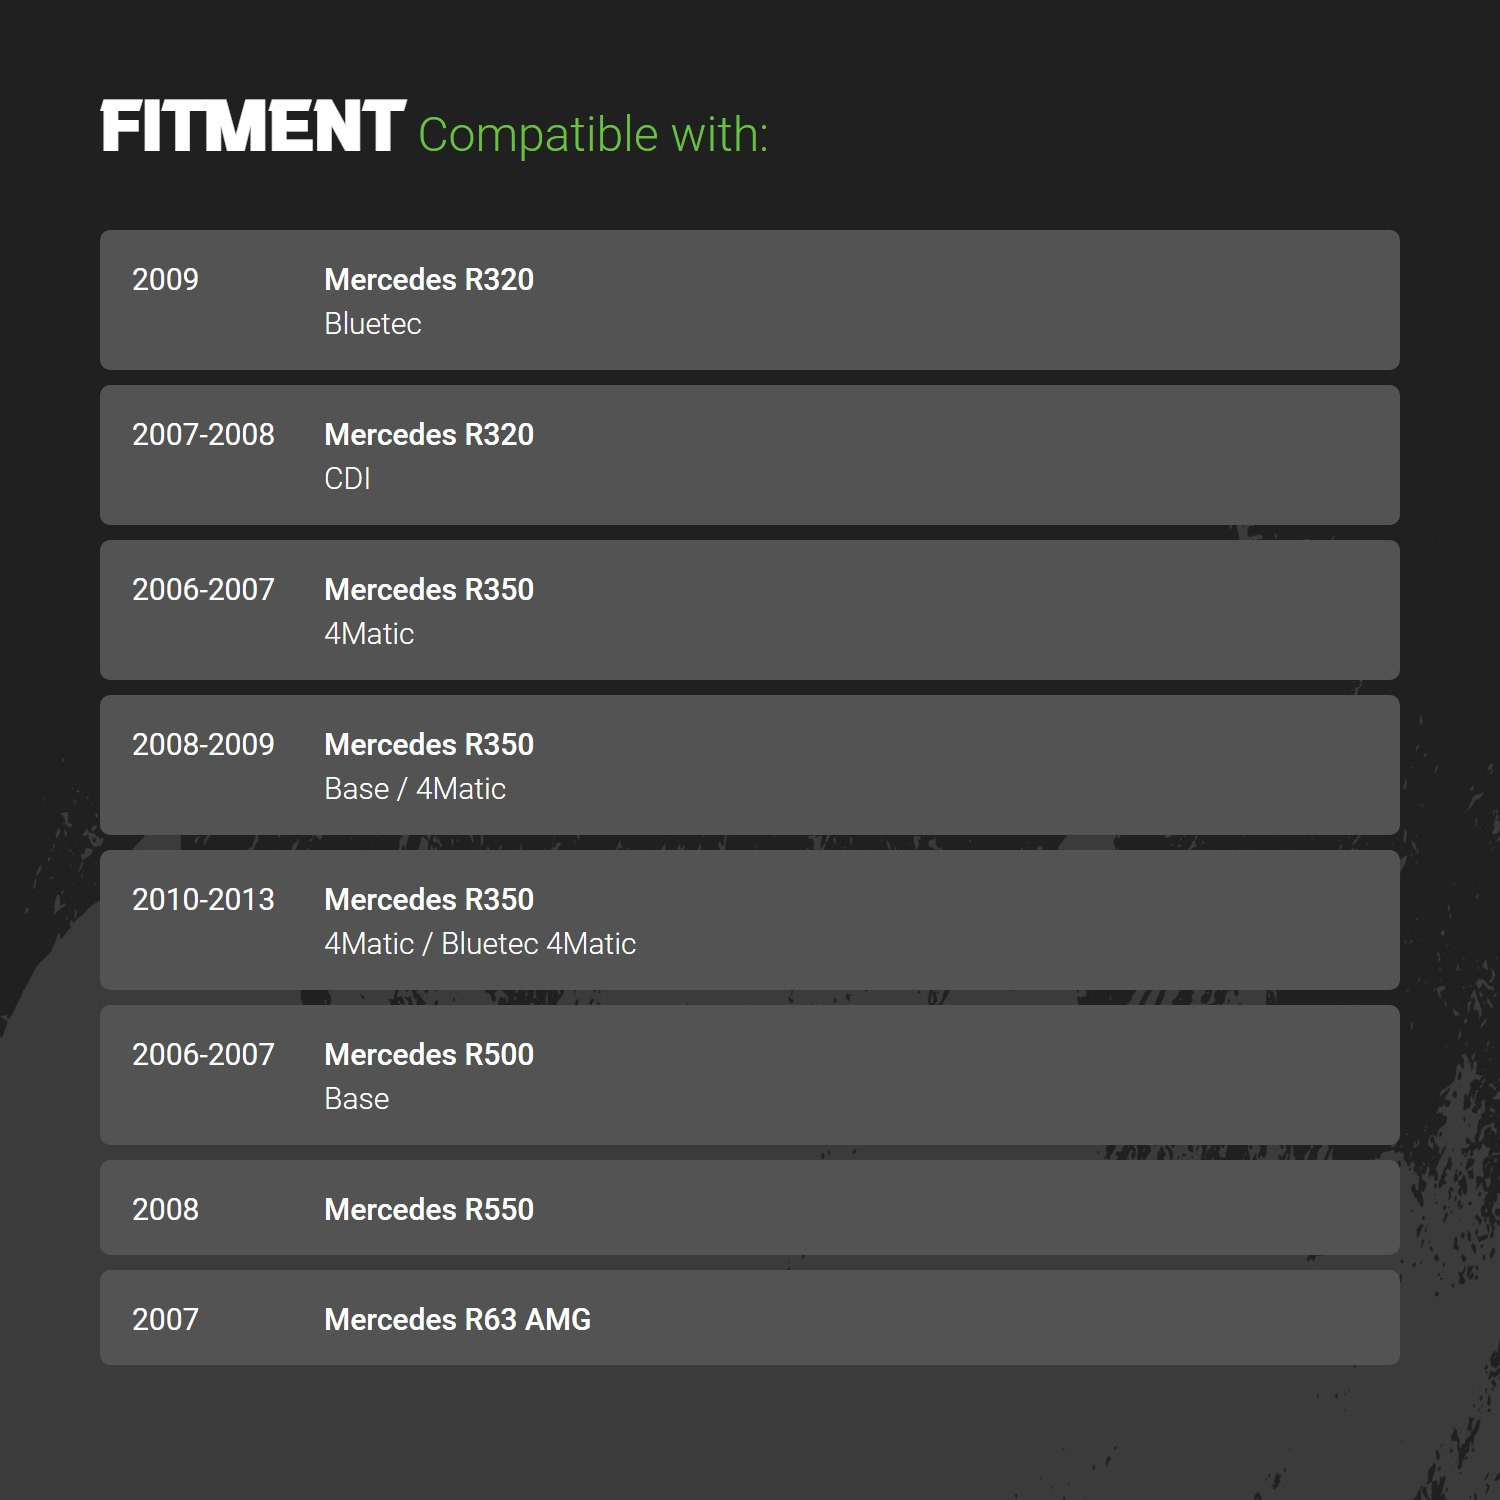1500x1500 pixels.
Task: Click the Mercedes R500 model title
Action: coord(429,1055)
